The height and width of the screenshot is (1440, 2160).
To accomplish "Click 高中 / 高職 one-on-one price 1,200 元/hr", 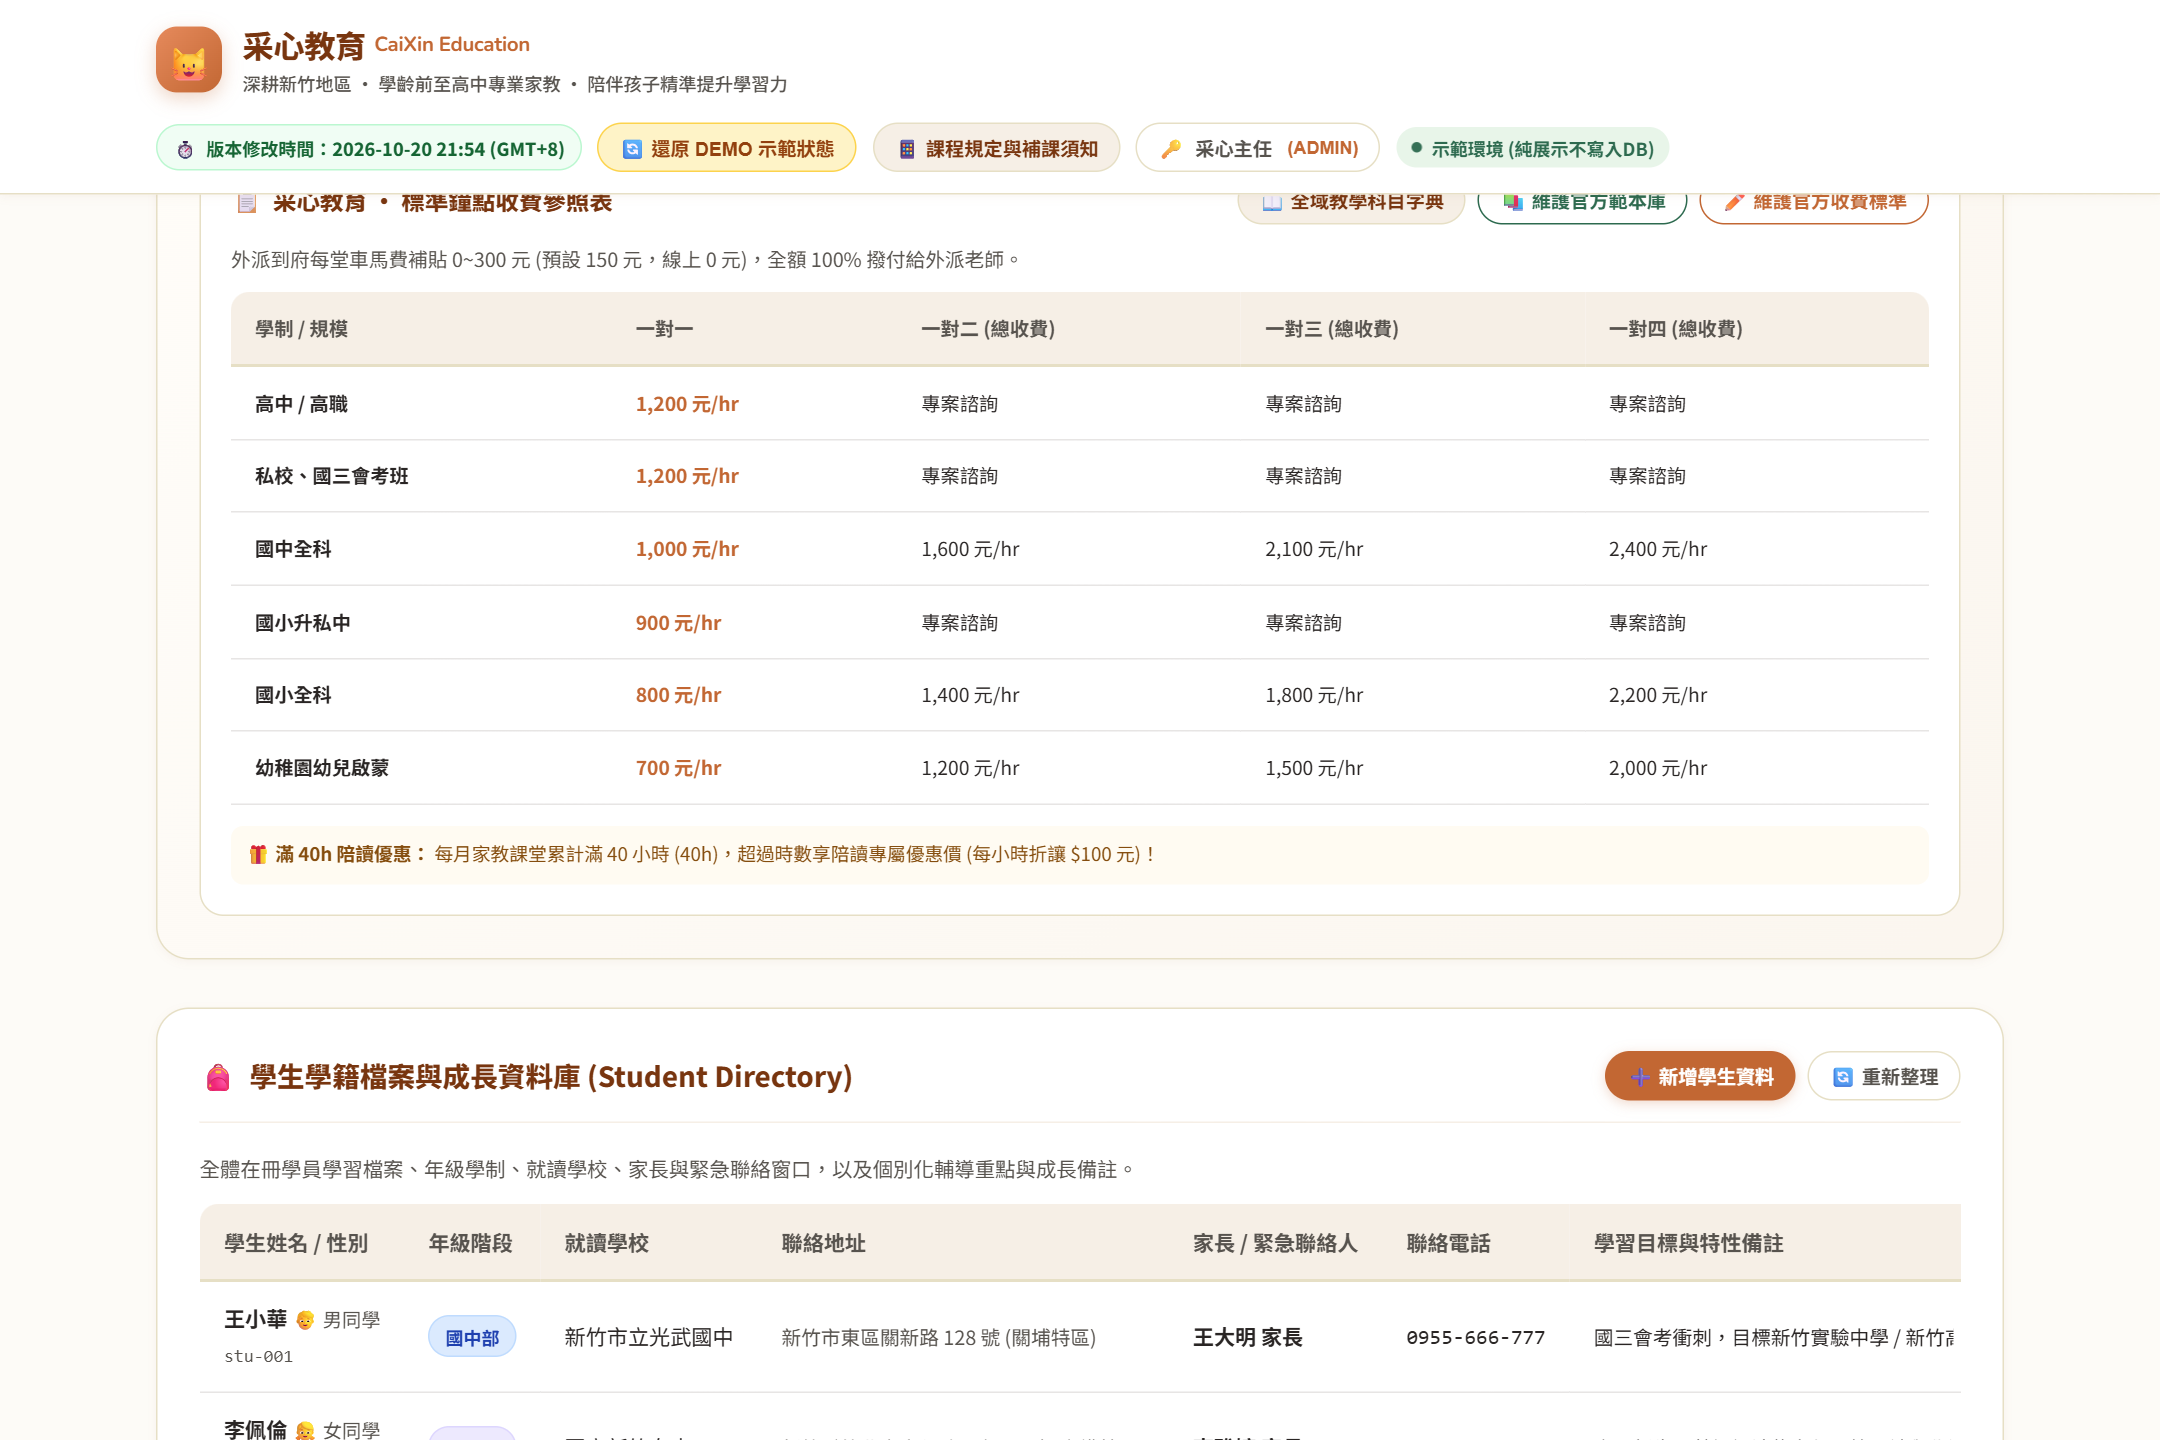I will tap(687, 404).
